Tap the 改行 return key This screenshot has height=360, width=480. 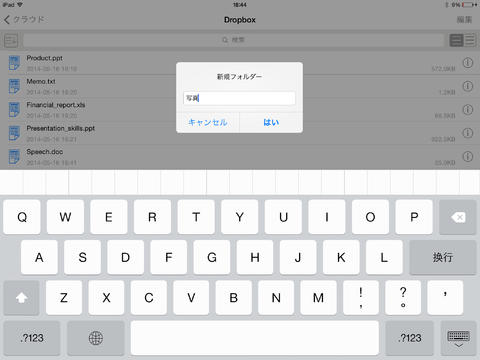tap(443, 257)
